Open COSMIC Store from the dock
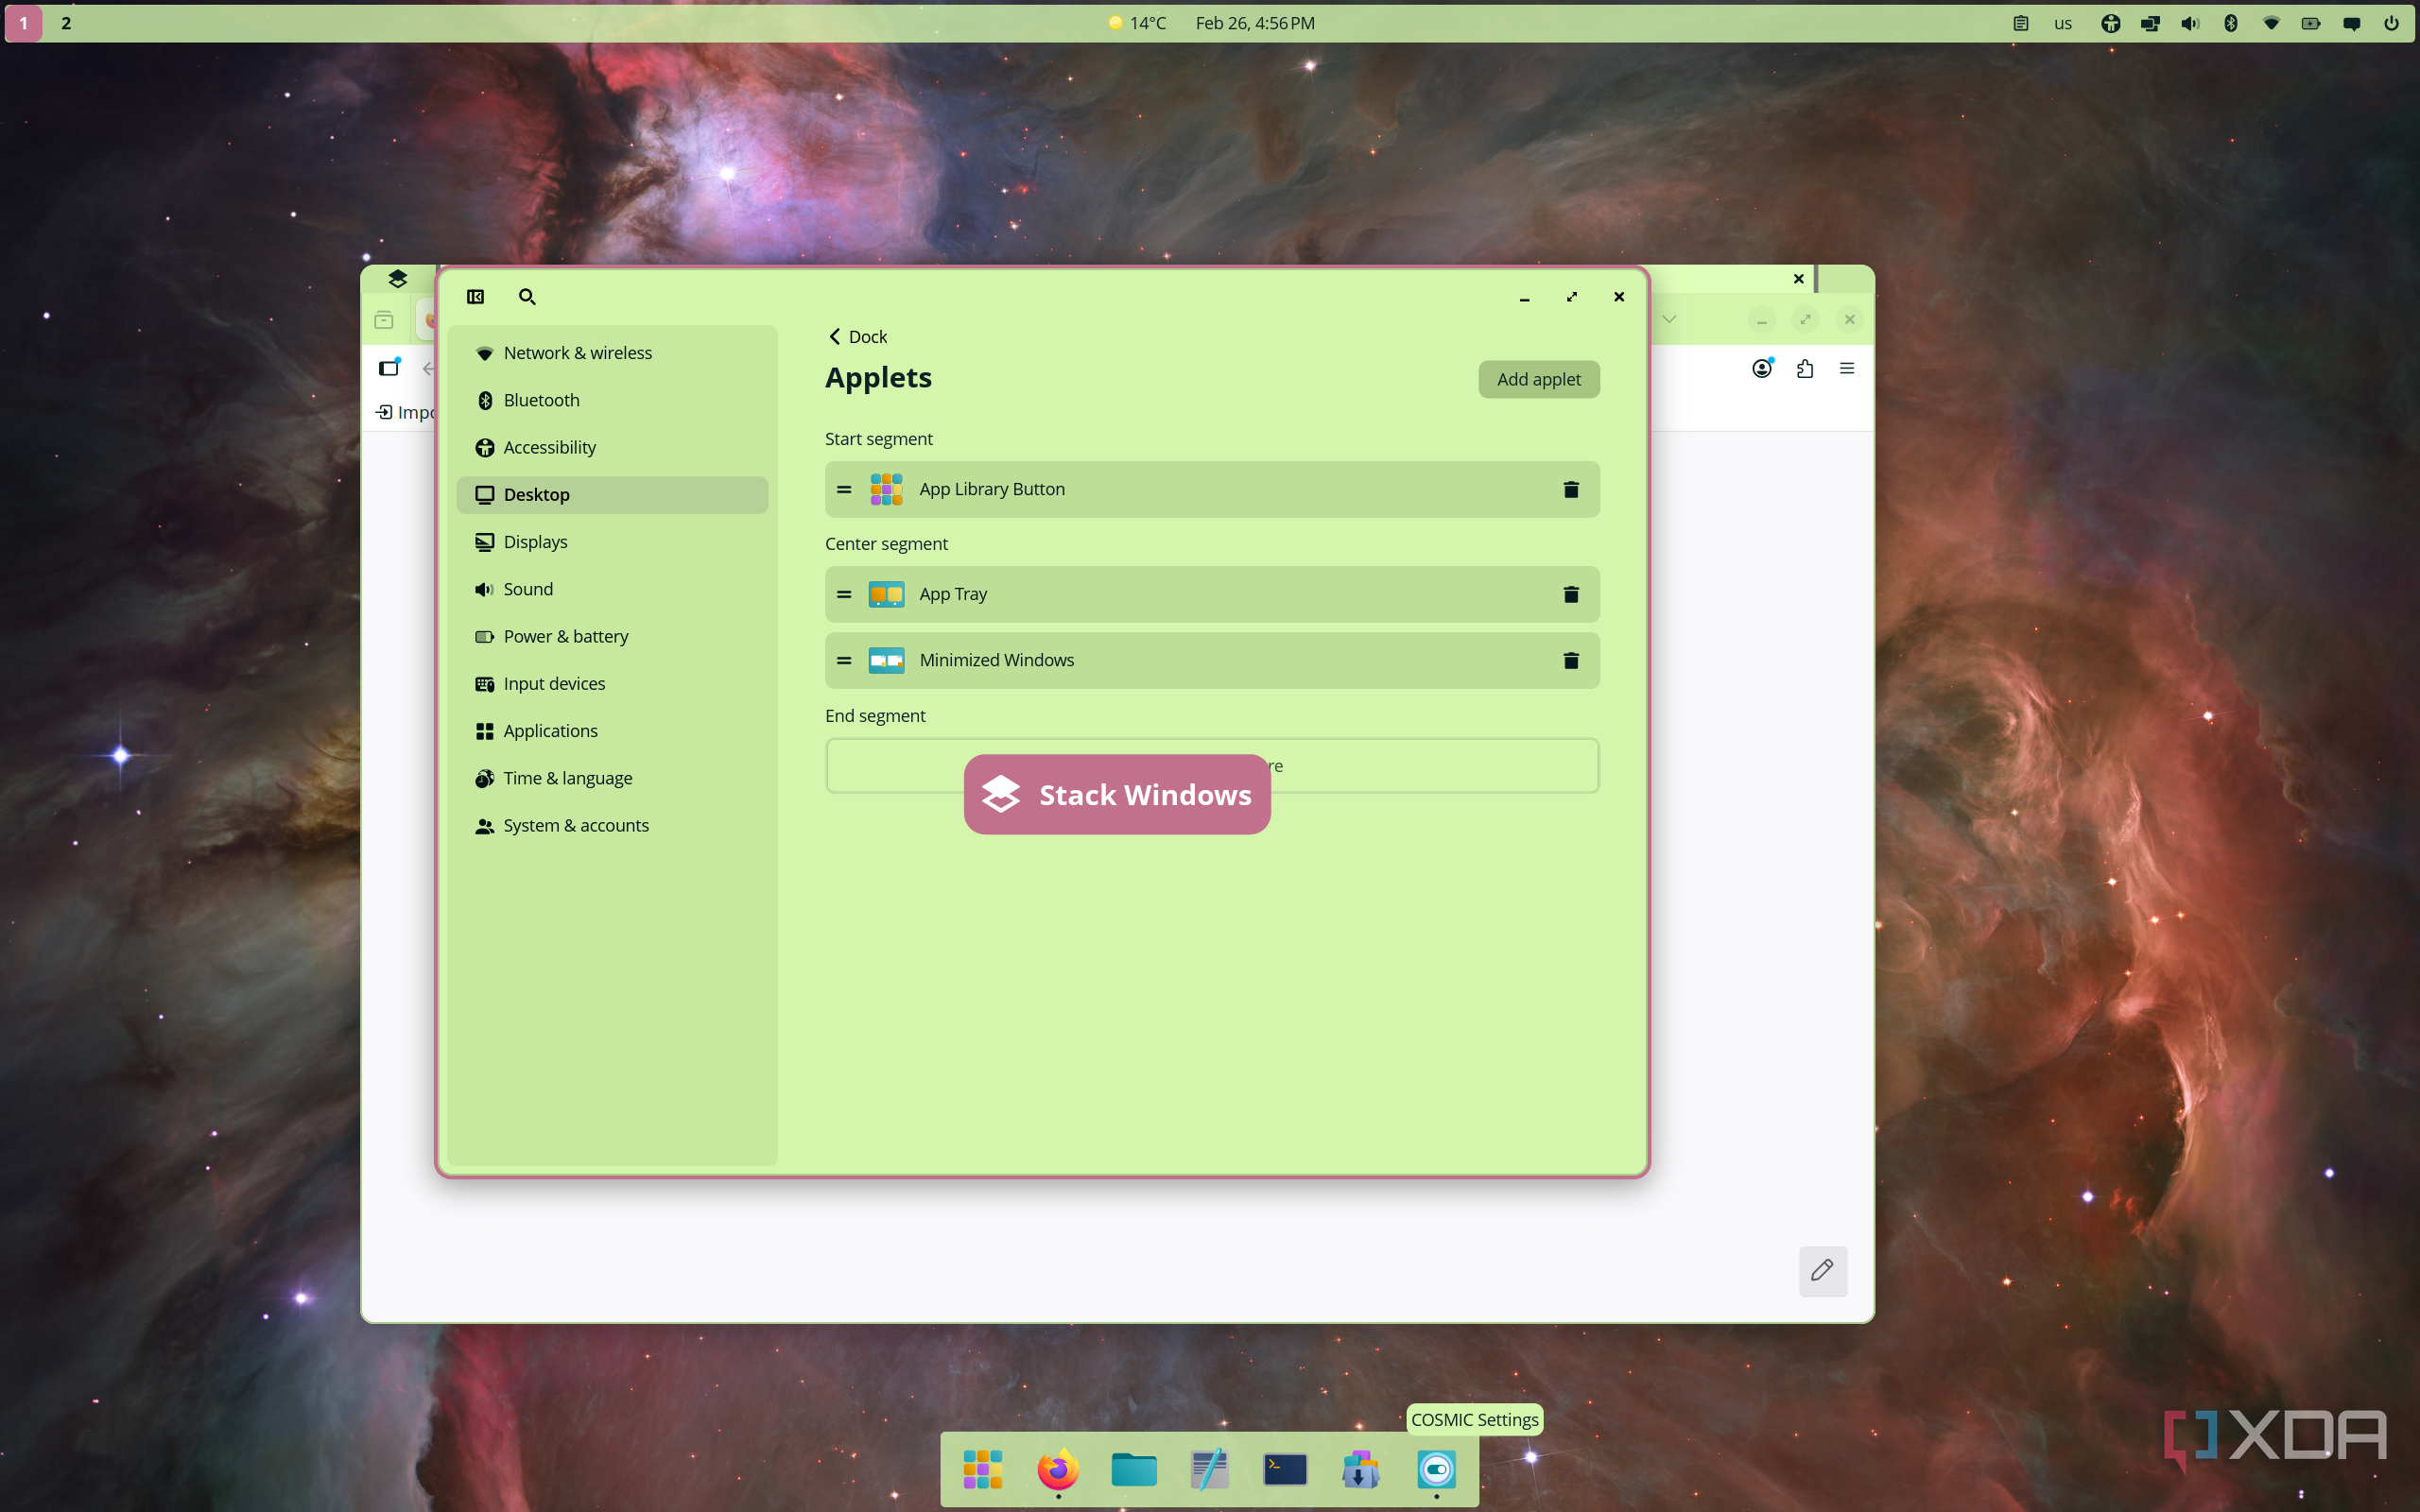This screenshot has height=1512, width=2420. point(1360,1469)
